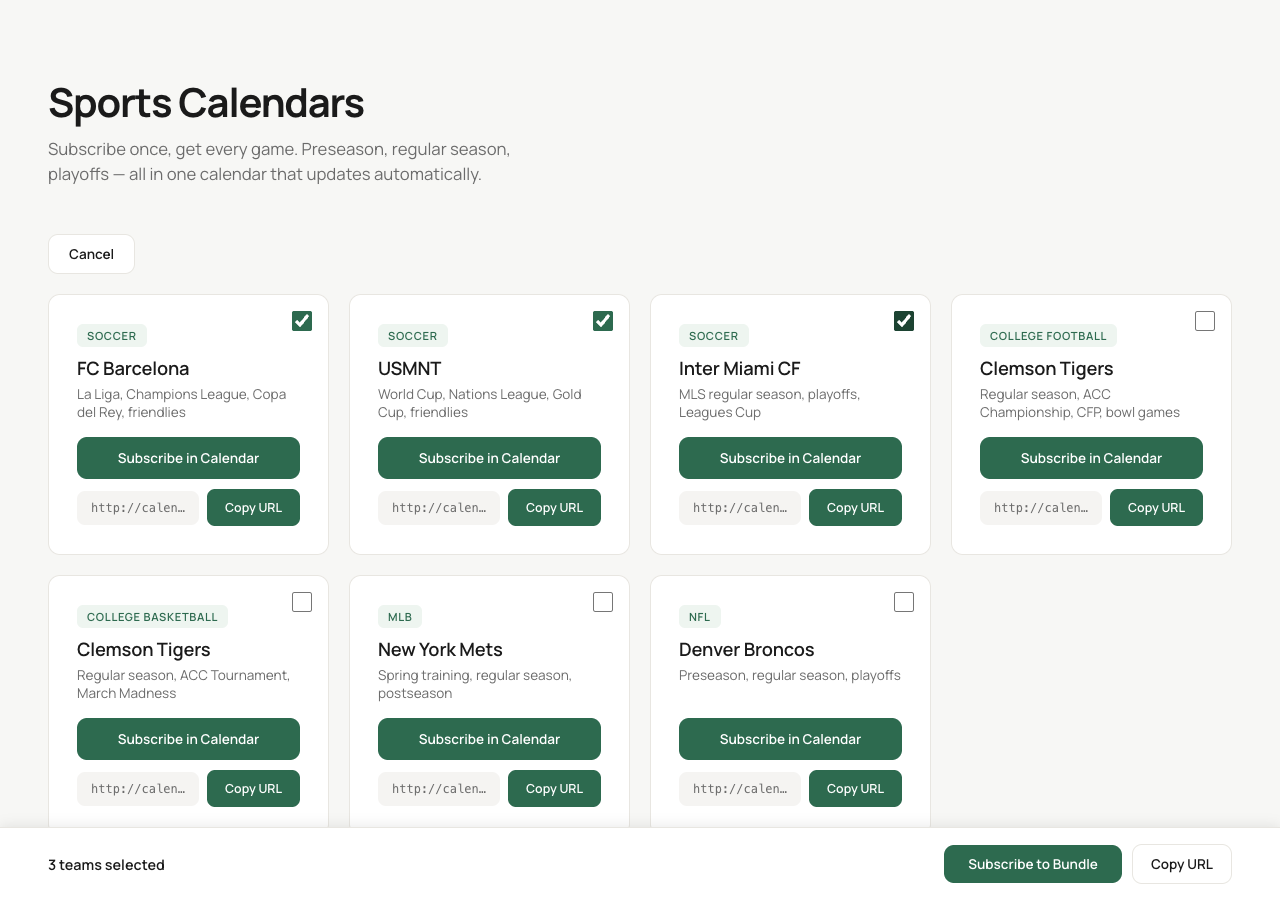Focus the Inter Miami CF URL field
Screen dimensions: 1280x900
(x=740, y=508)
